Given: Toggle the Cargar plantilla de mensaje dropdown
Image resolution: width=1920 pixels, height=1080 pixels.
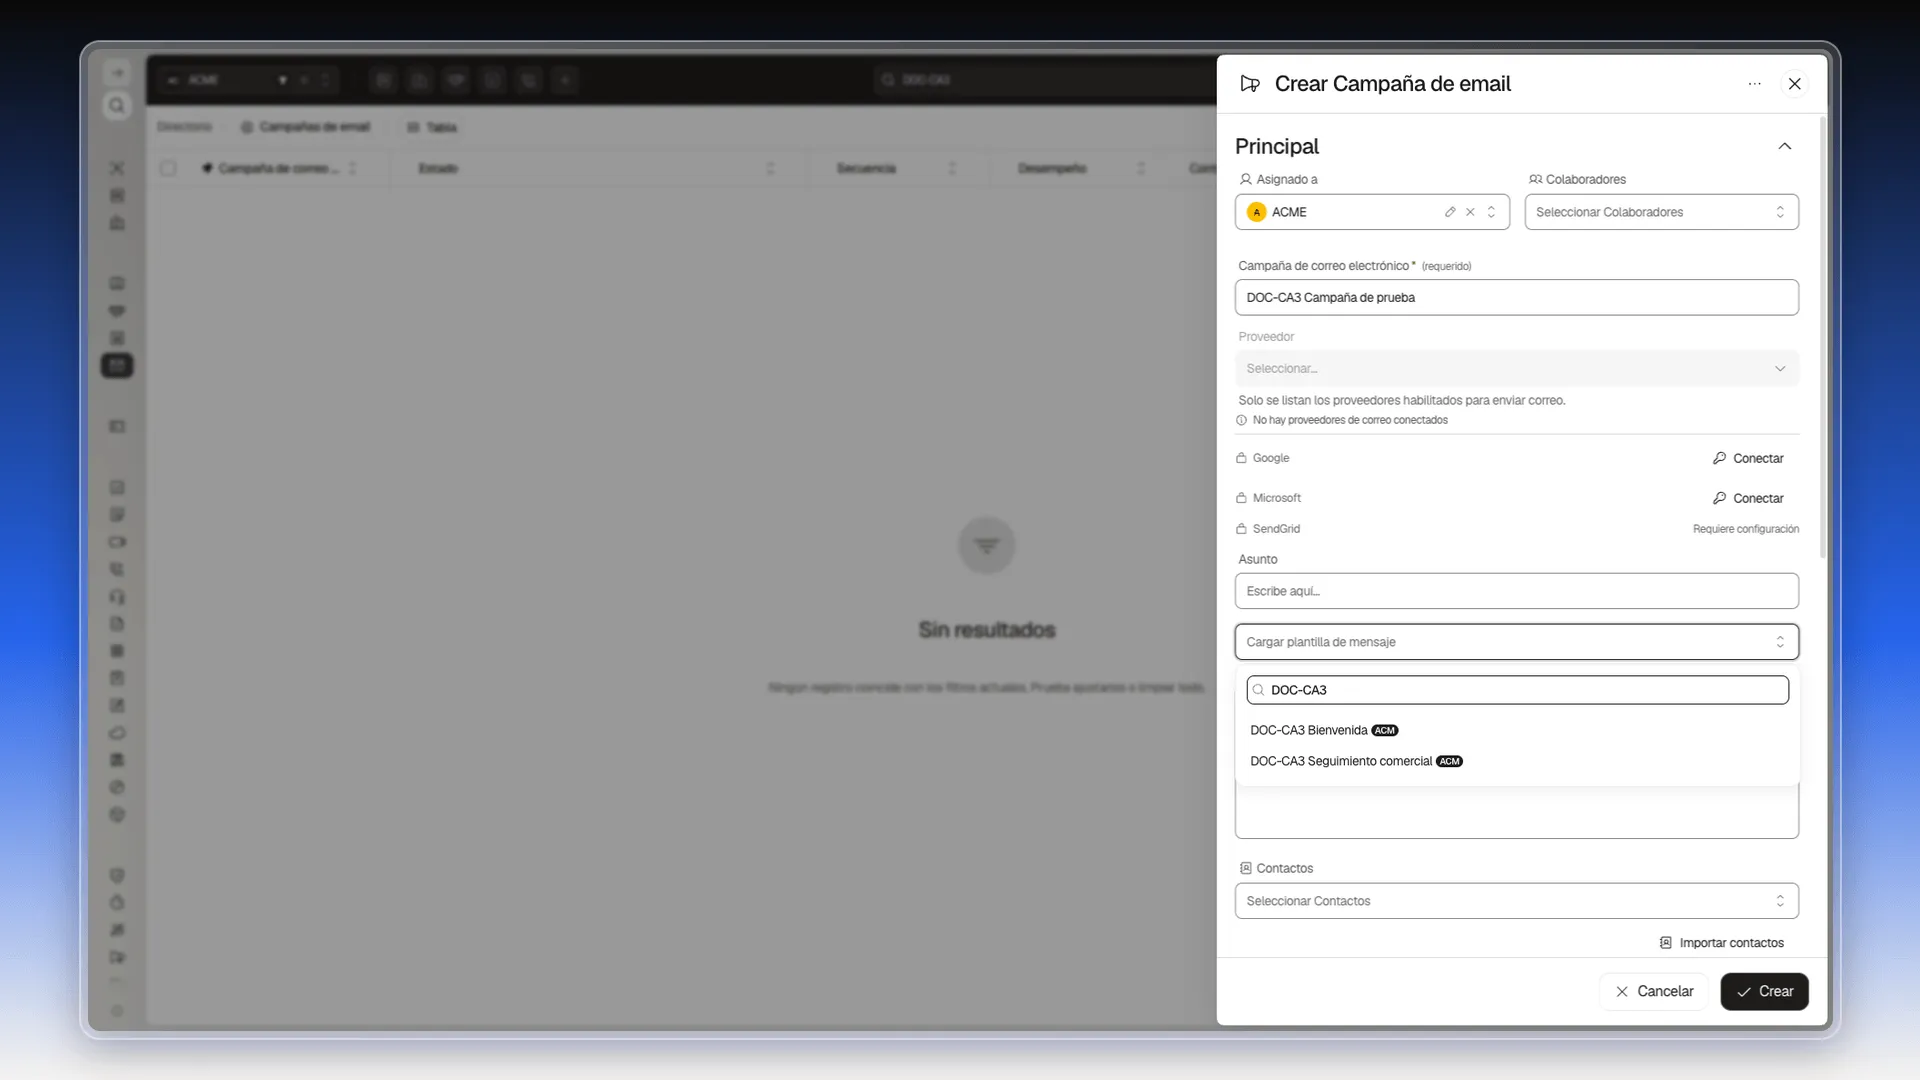Looking at the screenshot, I should (1516, 642).
